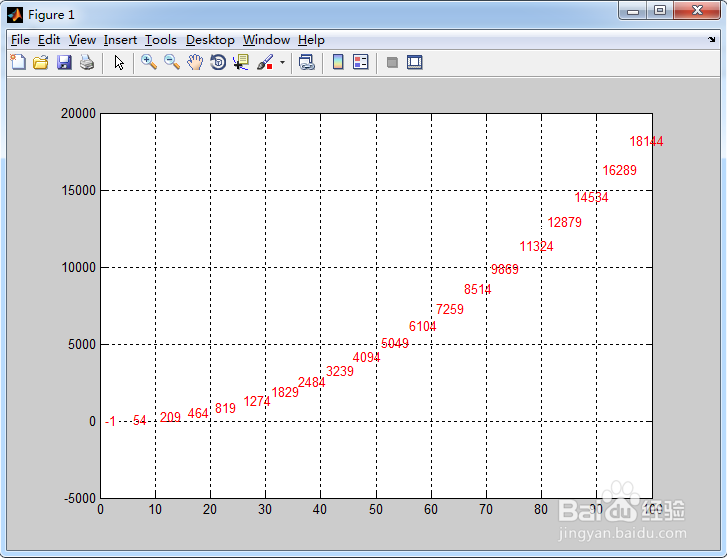Open a file with the folder icon
This screenshot has width=727, height=558.
(41, 62)
